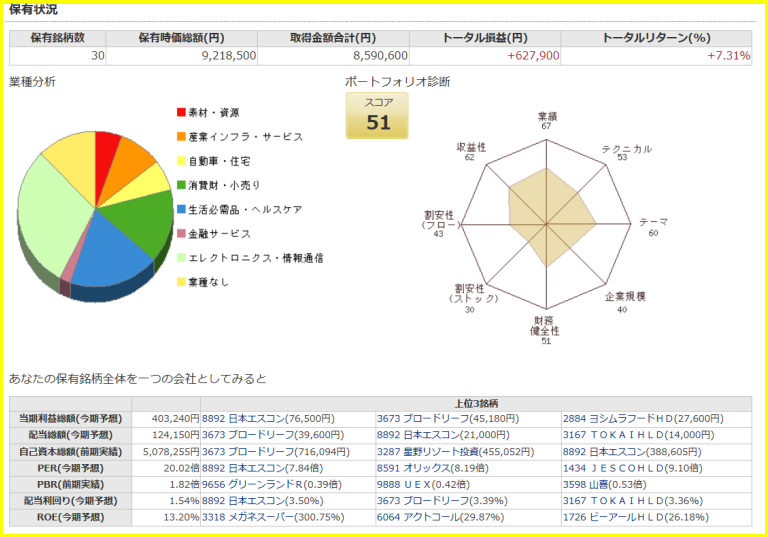
Task: Open 2884 ヨシムラフードHD link
Action: (x=643, y=419)
